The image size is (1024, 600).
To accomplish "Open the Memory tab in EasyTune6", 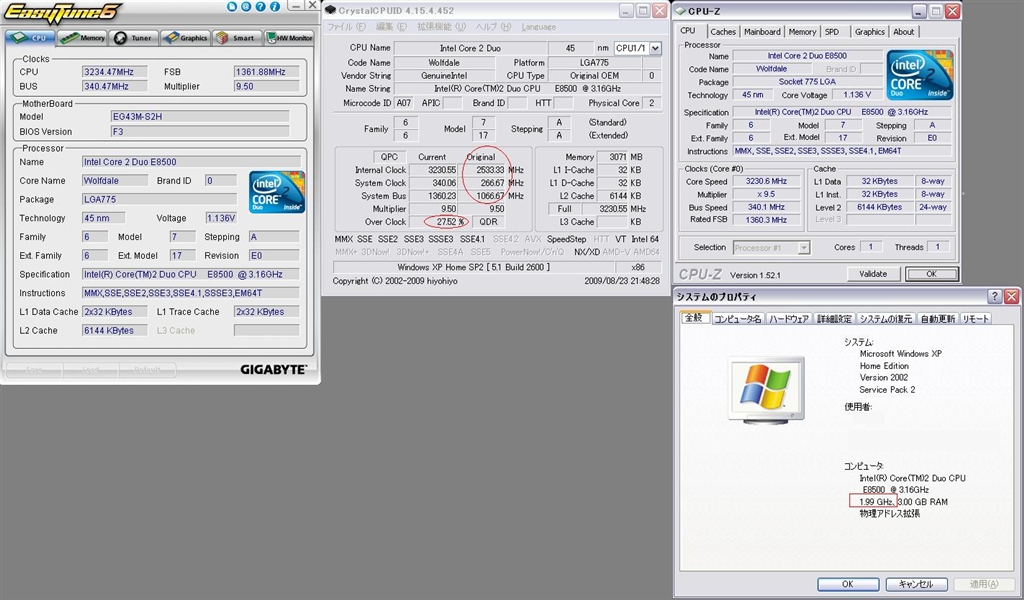I will point(82,38).
